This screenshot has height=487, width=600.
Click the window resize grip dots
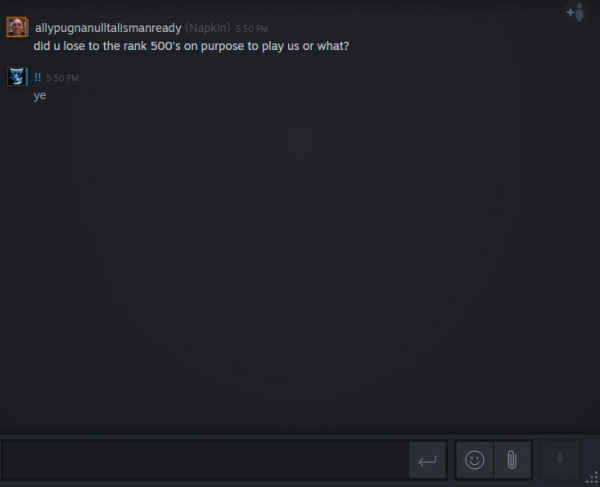pos(592,478)
